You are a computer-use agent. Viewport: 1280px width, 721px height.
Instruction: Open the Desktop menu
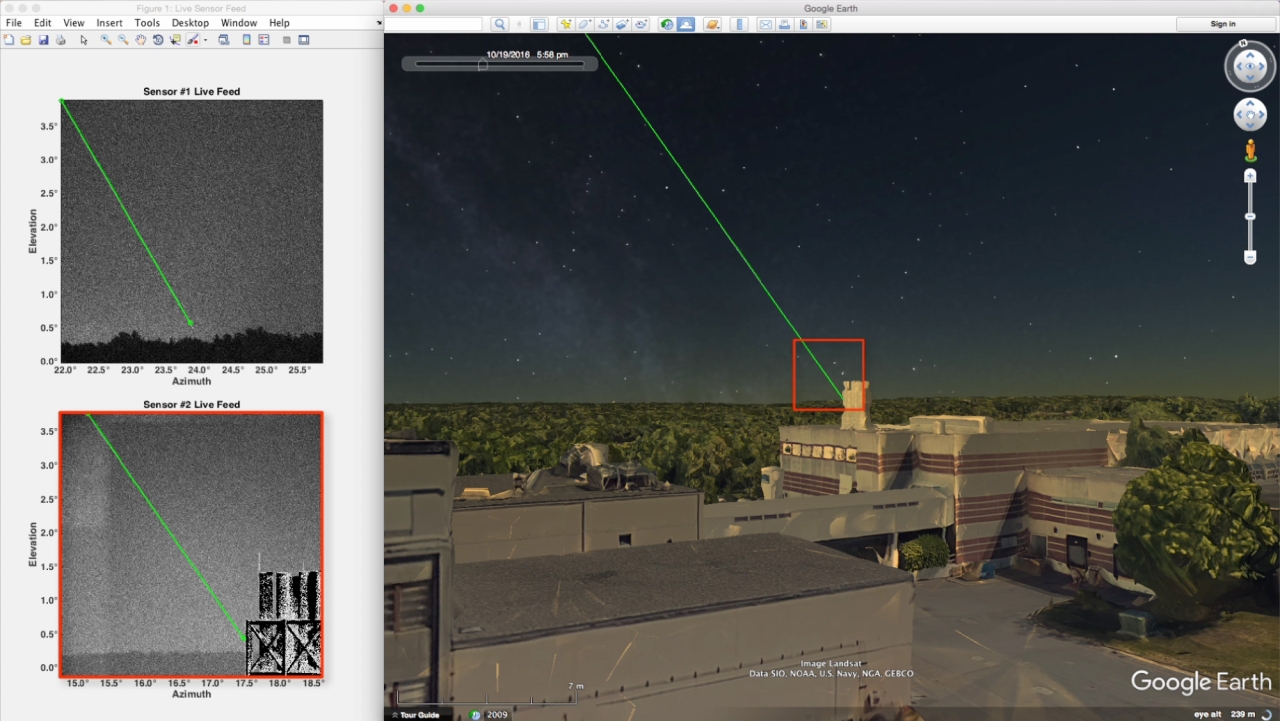190,22
